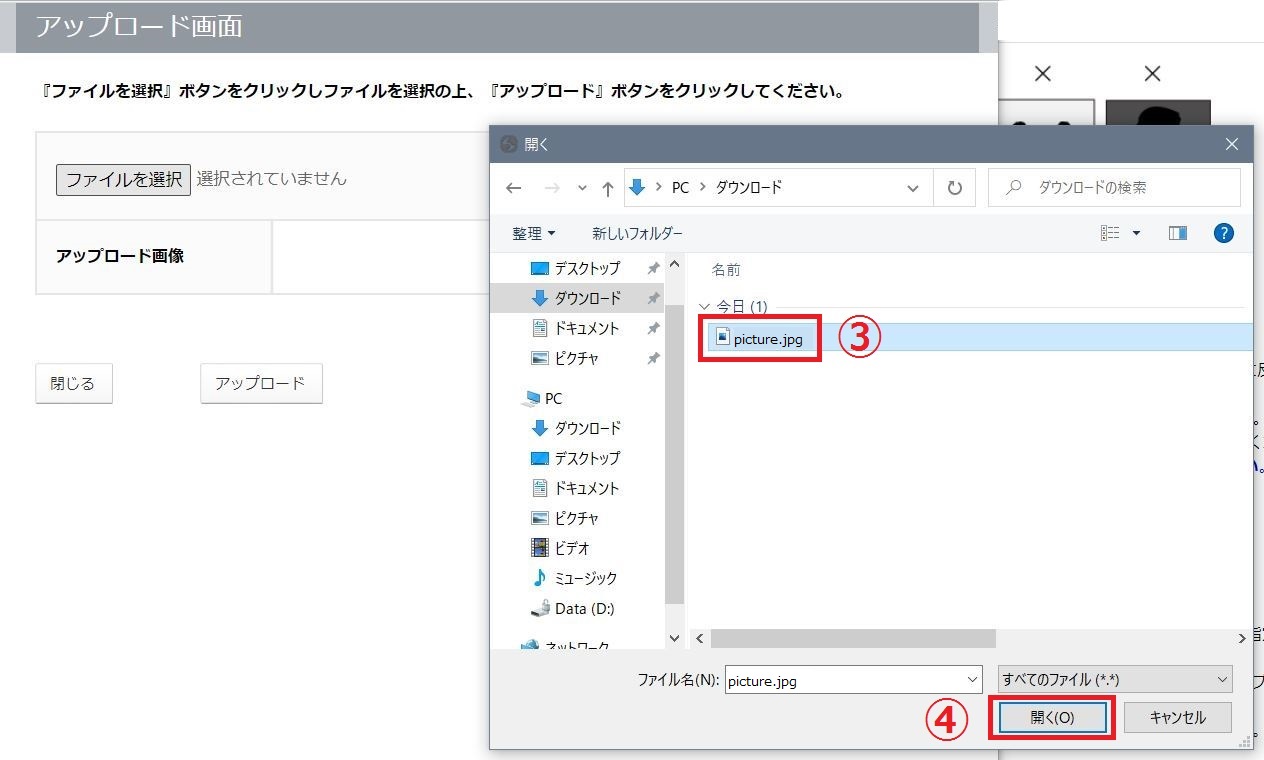Select the picture.jpg file

pos(767,338)
